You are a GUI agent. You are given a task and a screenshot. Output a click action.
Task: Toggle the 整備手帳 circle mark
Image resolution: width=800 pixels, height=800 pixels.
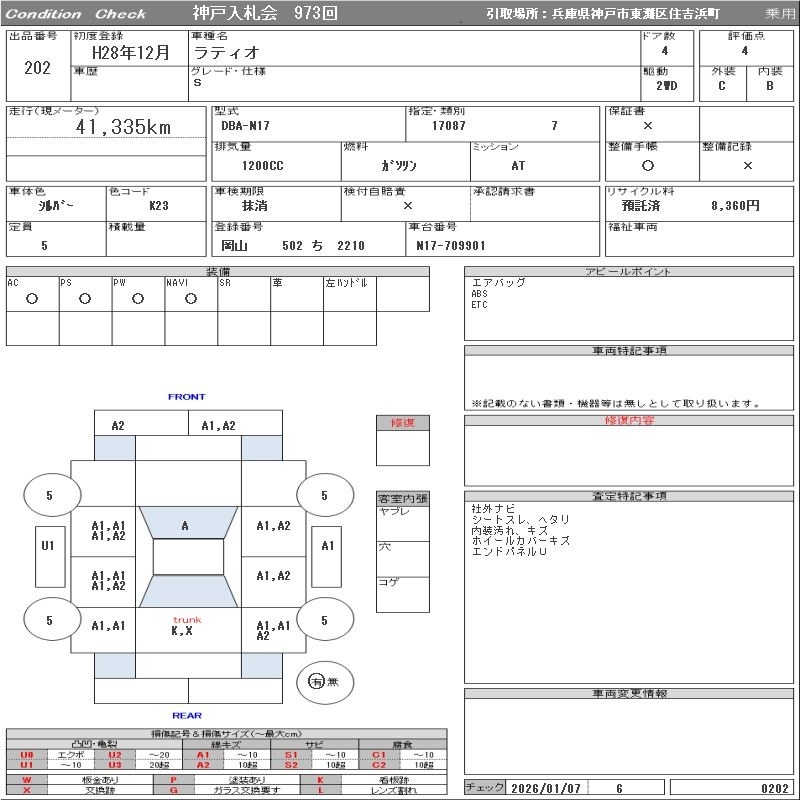tap(648, 165)
